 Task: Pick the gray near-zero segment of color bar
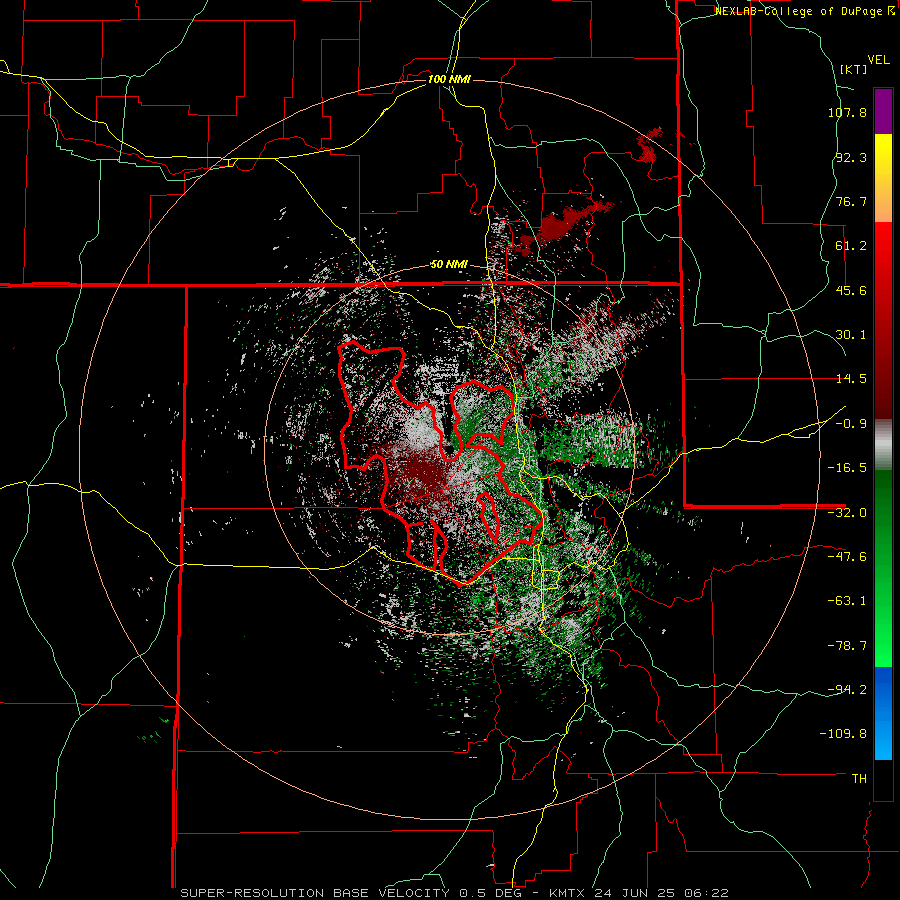pyautogui.click(x=883, y=445)
